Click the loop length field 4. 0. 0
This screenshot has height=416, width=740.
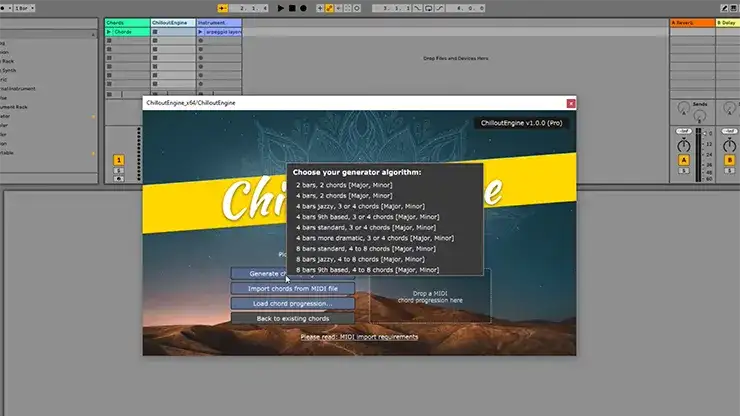tap(466, 8)
